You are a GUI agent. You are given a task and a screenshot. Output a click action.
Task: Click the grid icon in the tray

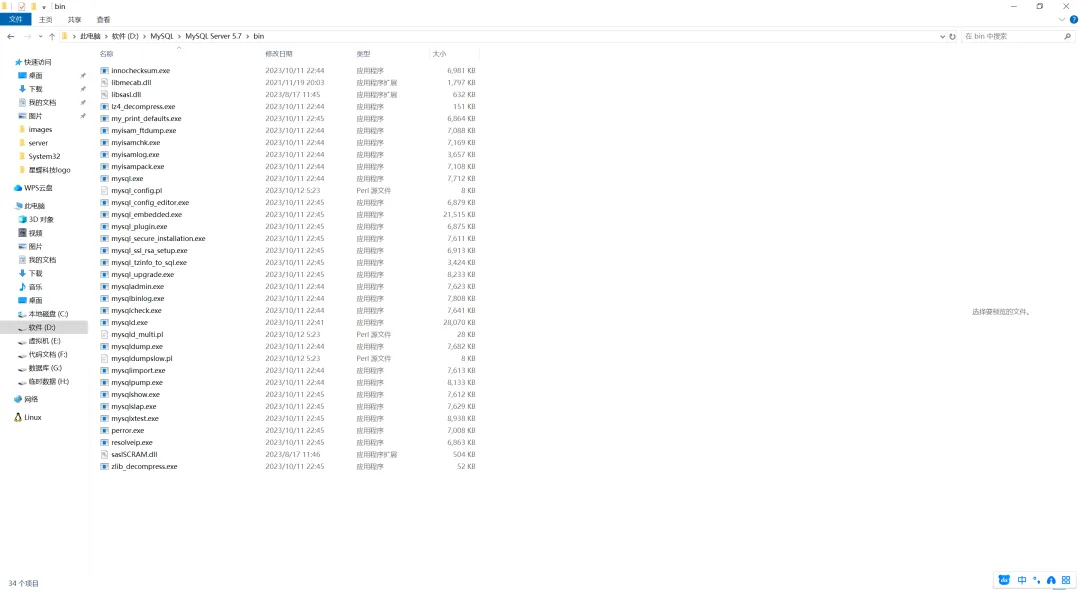1066,580
